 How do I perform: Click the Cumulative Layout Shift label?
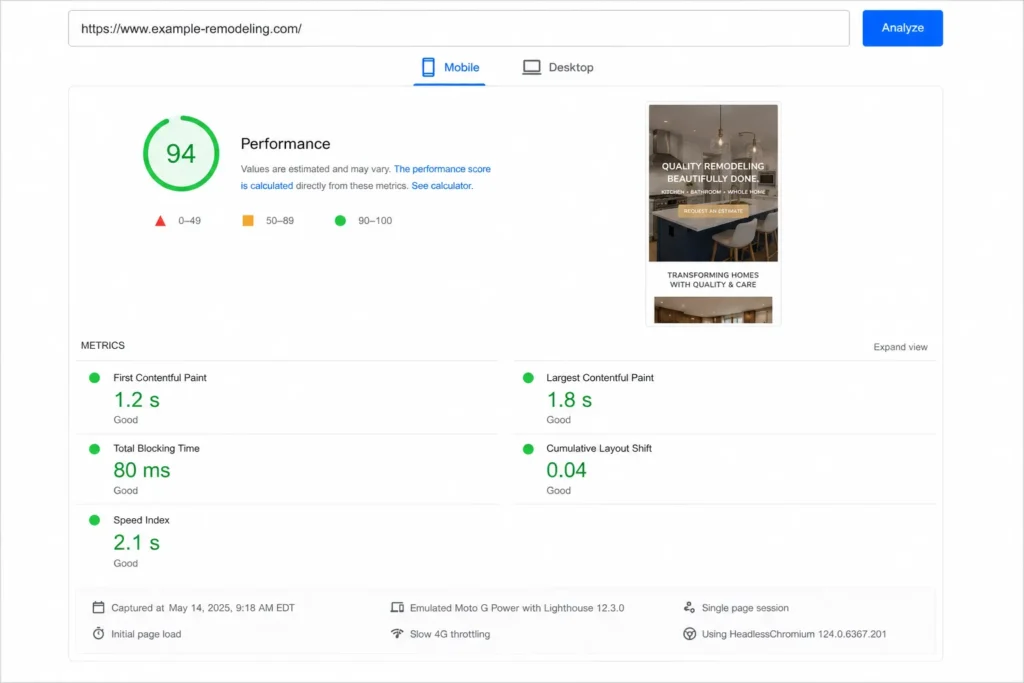pos(599,448)
